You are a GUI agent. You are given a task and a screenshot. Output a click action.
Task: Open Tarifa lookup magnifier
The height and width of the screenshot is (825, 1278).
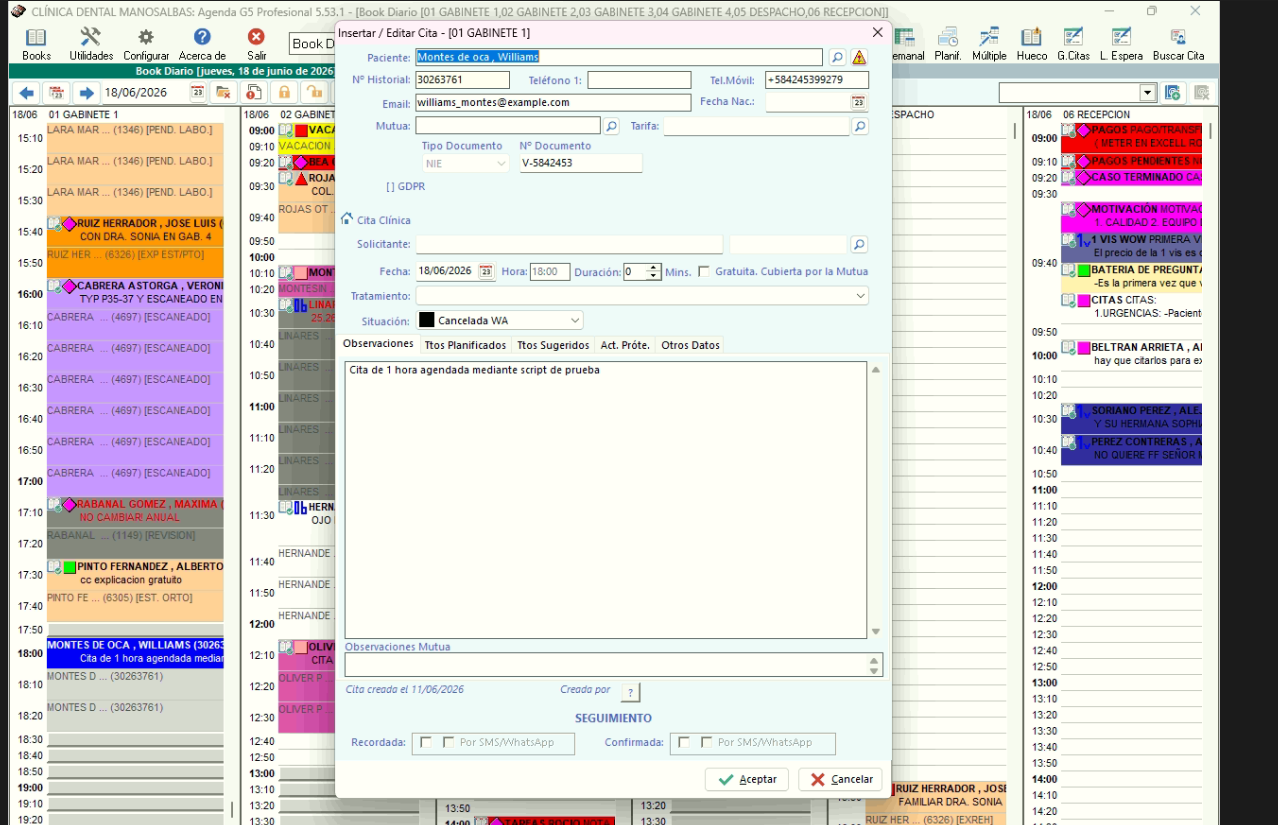(x=859, y=126)
